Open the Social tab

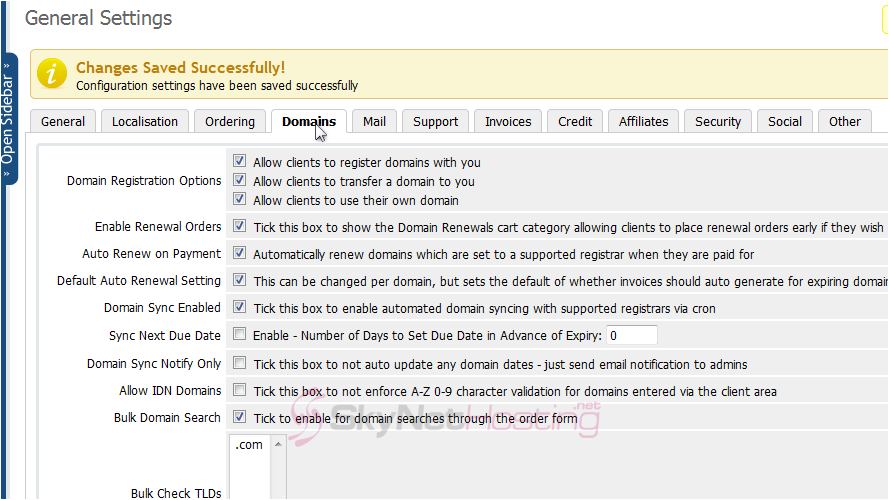tap(785, 121)
